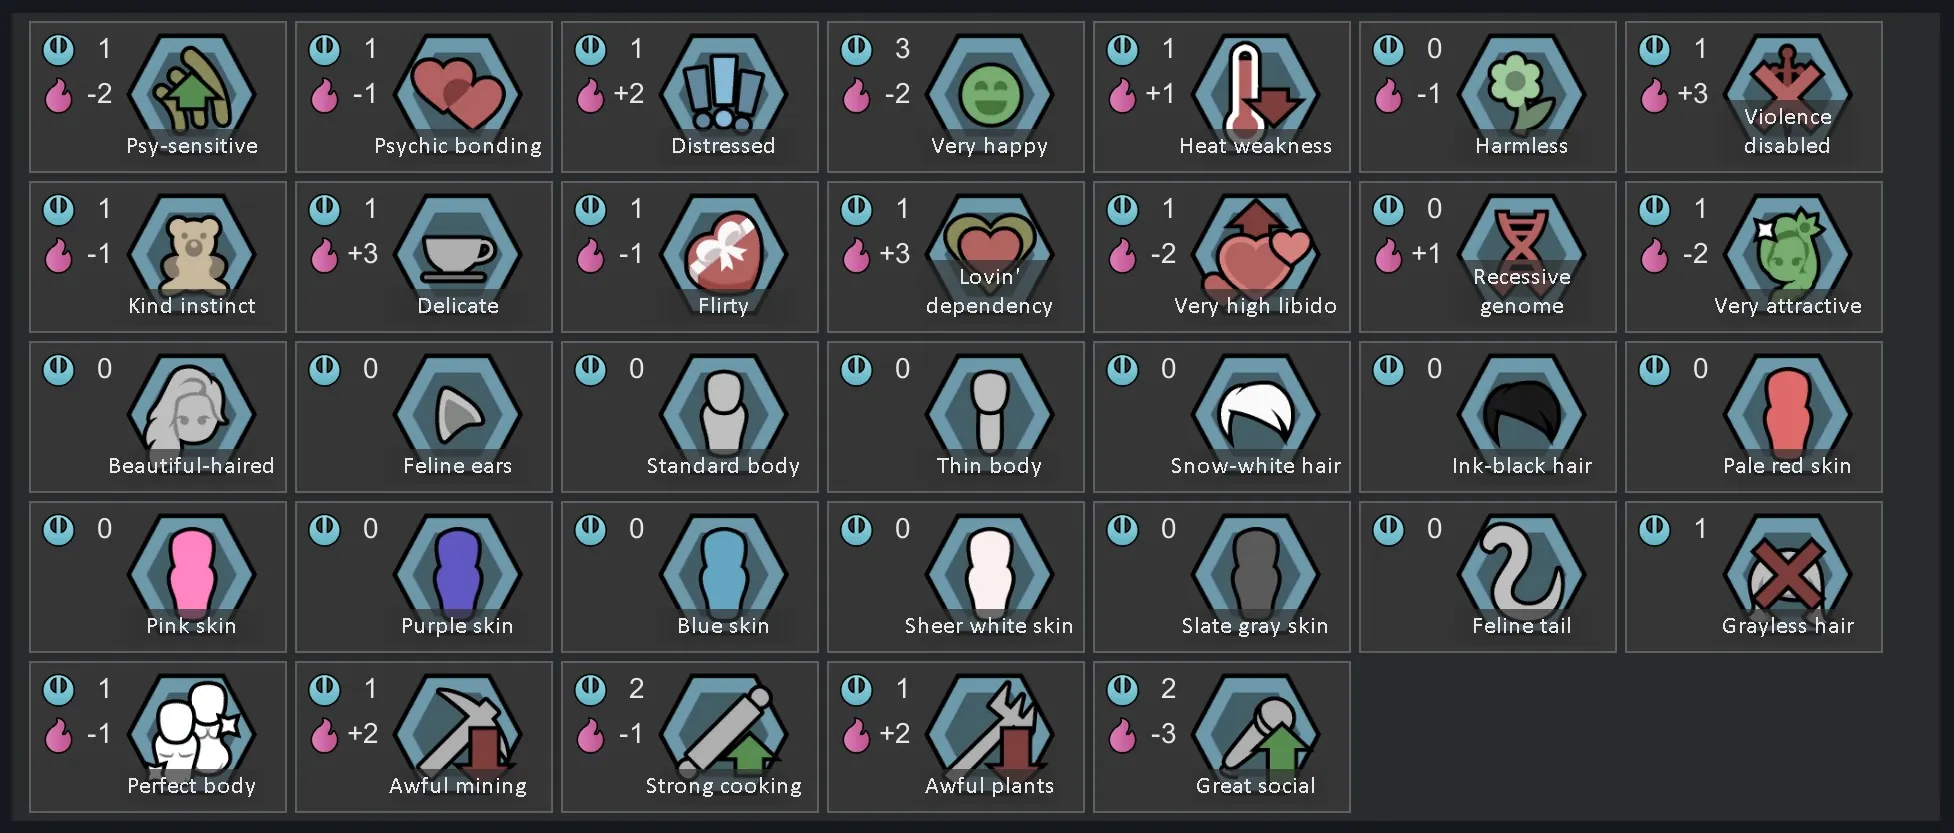
Task: Click the Feline tail gene
Action: click(x=1522, y=572)
